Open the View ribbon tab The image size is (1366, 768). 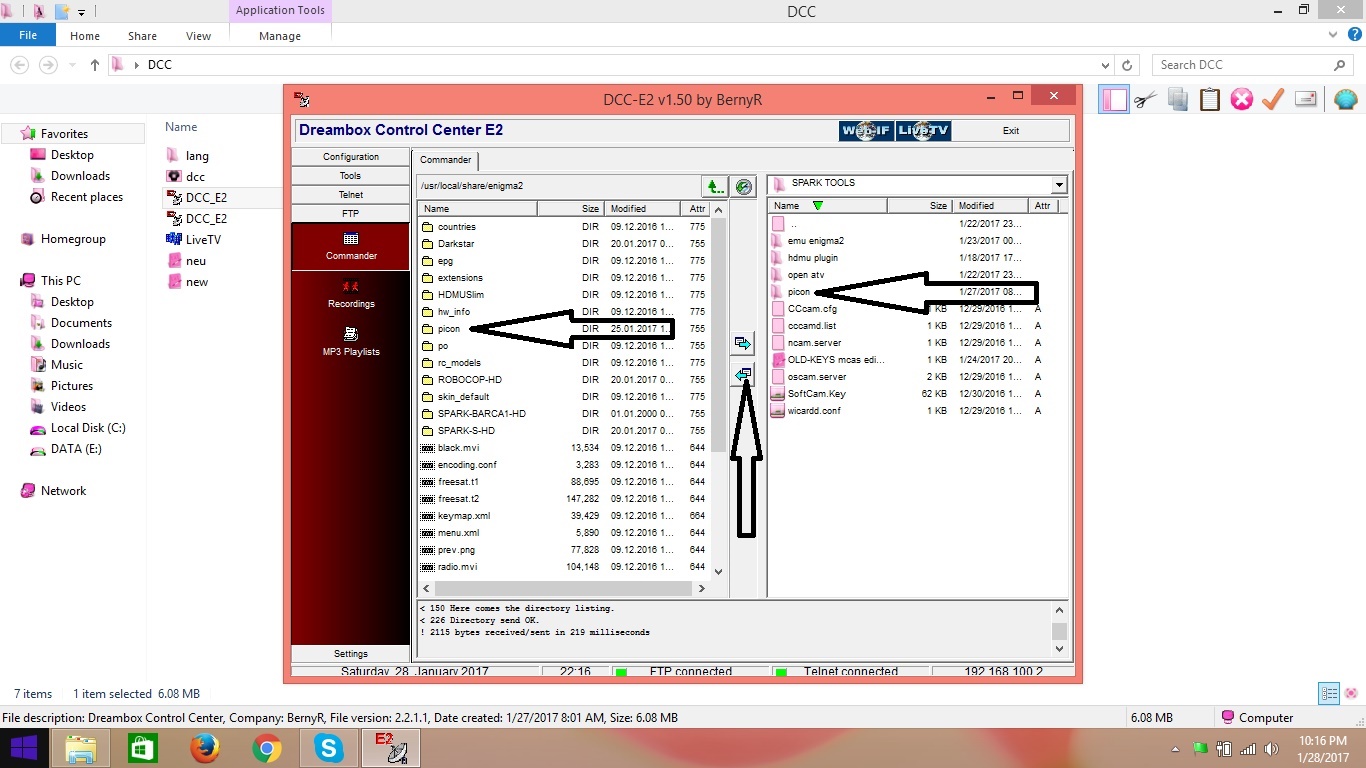click(198, 36)
